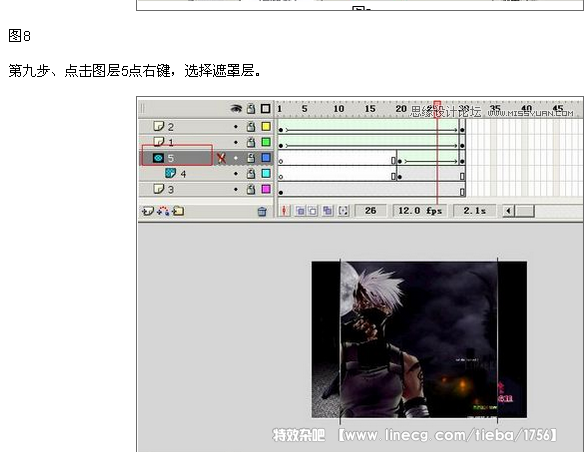The width and height of the screenshot is (587, 452).
Task: Click the lock all layers header icon
Action: (x=251, y=109)
